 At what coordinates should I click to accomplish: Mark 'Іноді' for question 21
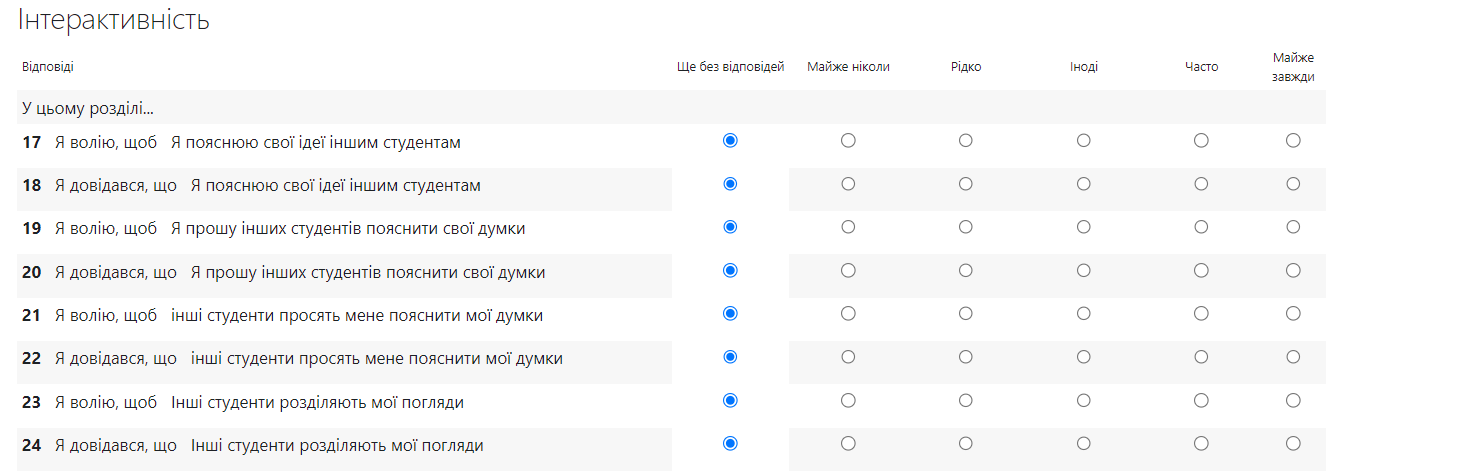(x=1084, y=313)
